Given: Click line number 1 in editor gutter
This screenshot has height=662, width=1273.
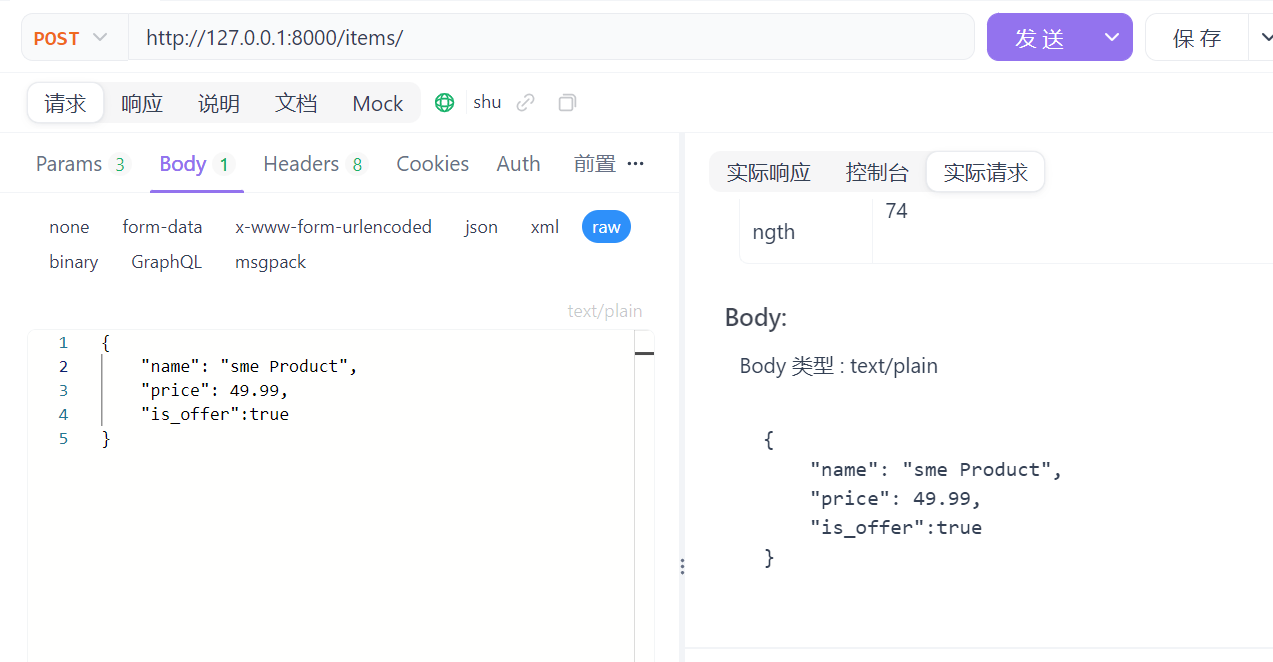Looking at the screenshot, I should pyautogui.click(x=63, y=342).
